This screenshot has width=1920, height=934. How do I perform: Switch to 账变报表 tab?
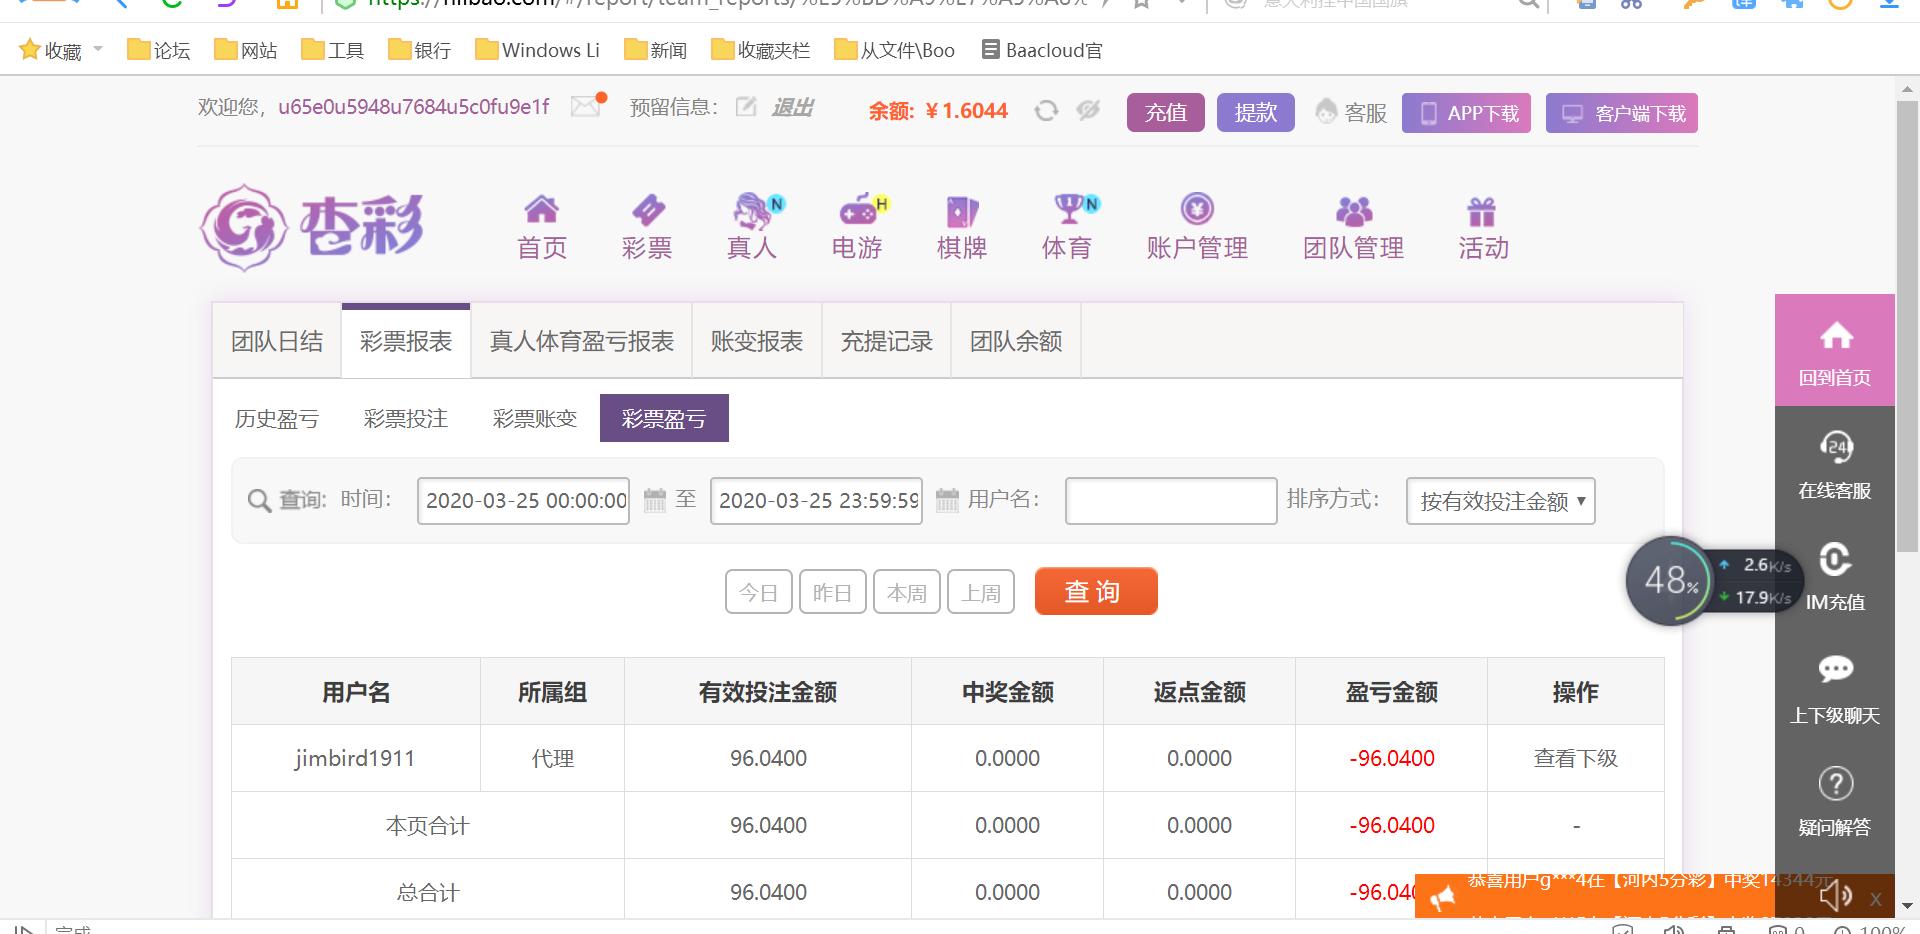pyautogui.click(x=757, y=342)
